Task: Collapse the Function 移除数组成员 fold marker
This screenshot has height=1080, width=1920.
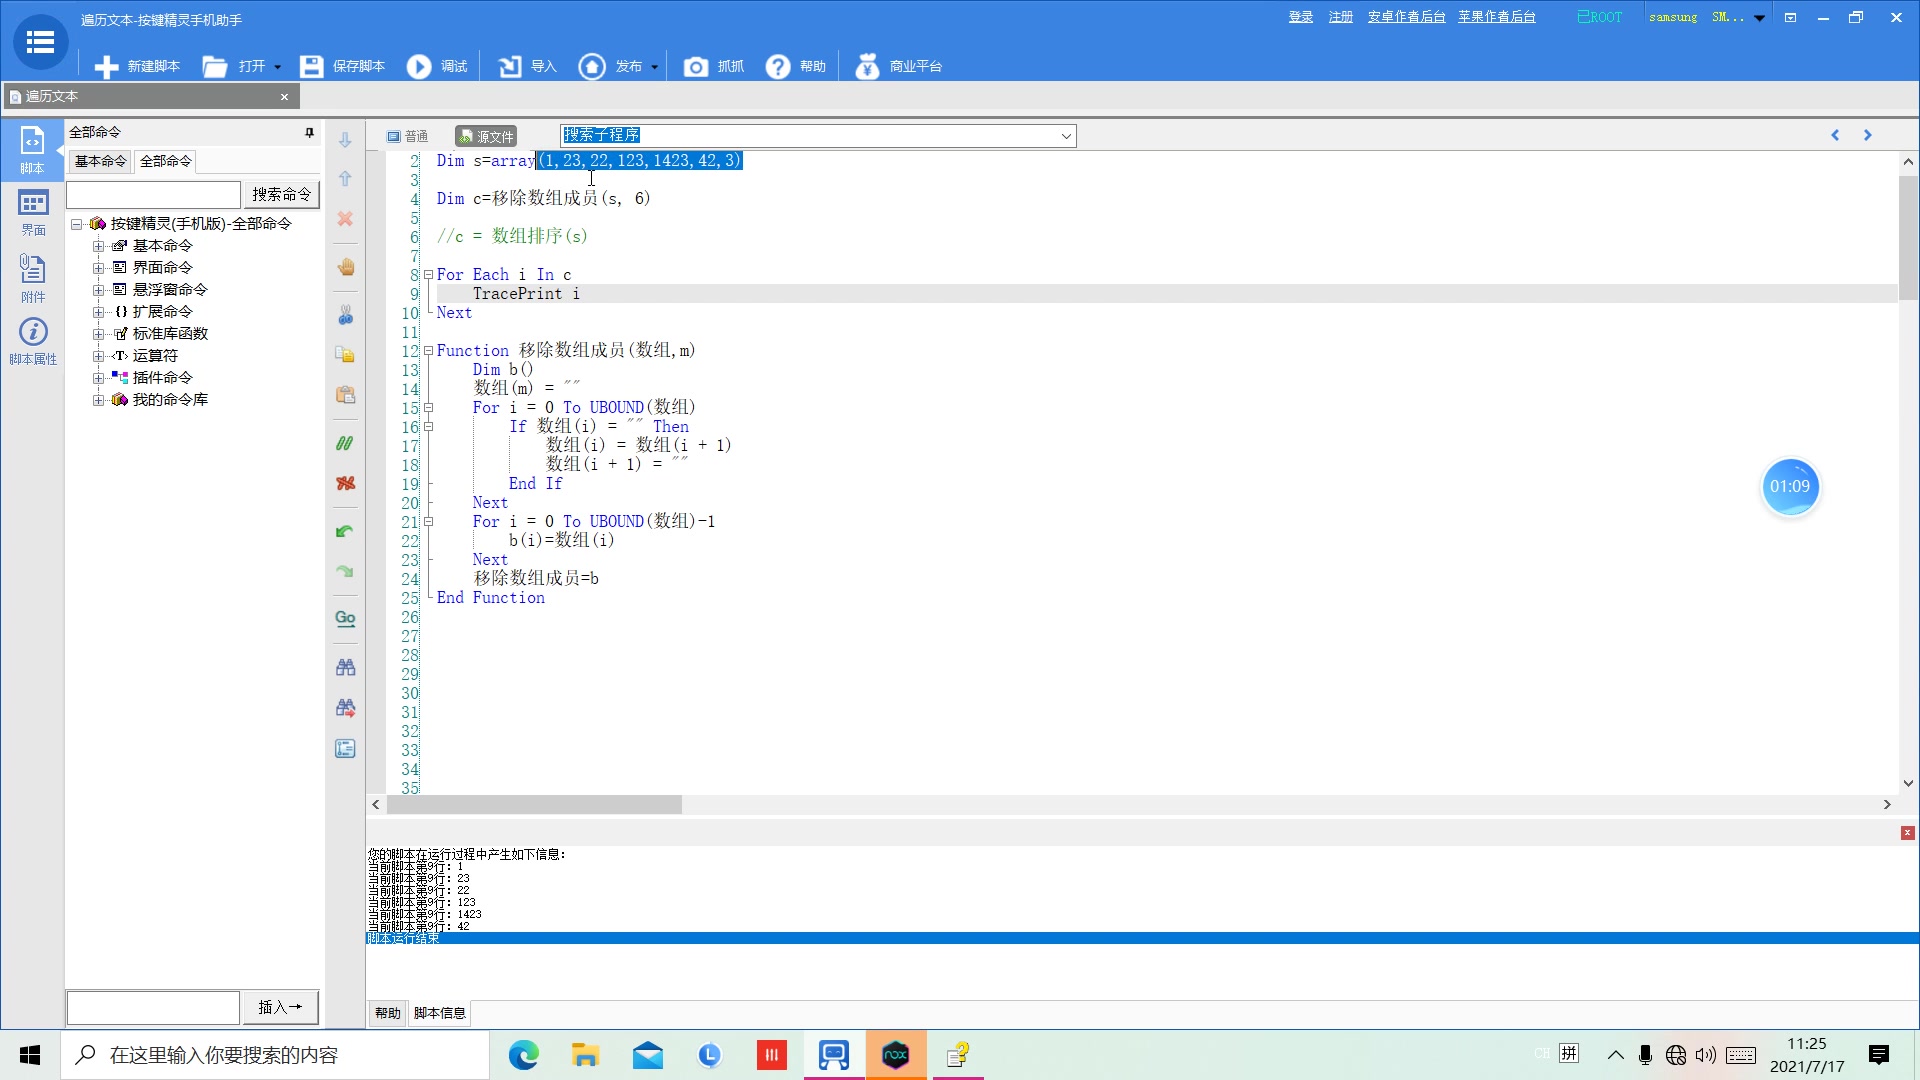Action: point(428,351)
